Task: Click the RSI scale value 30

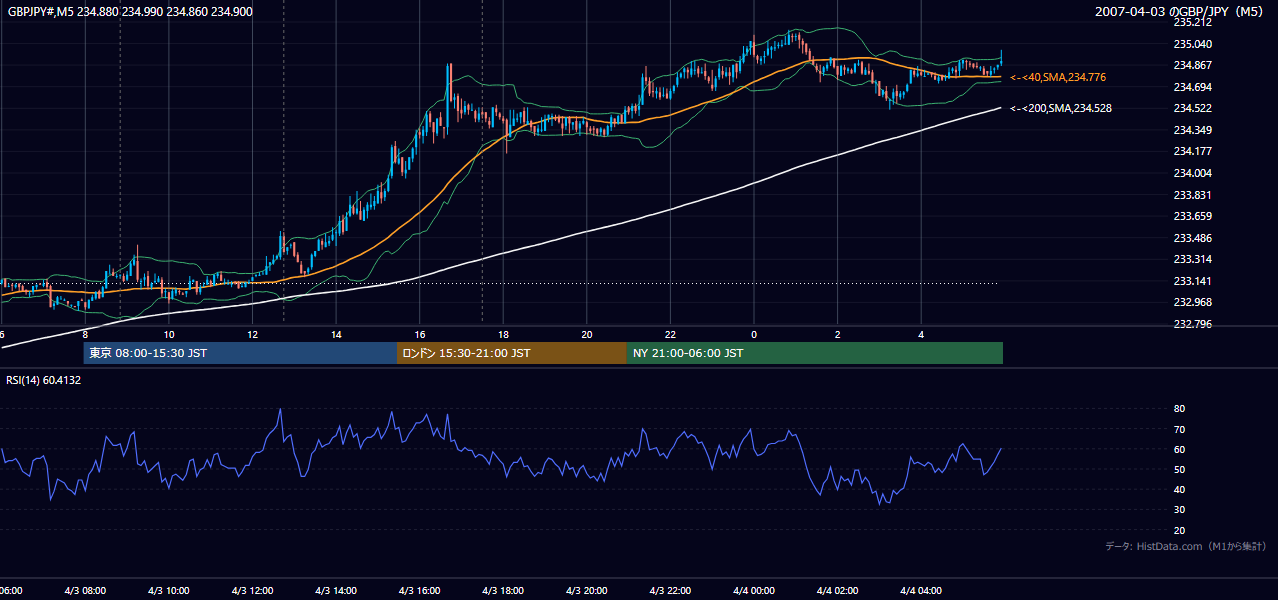Action: (x=1179, y=510)
